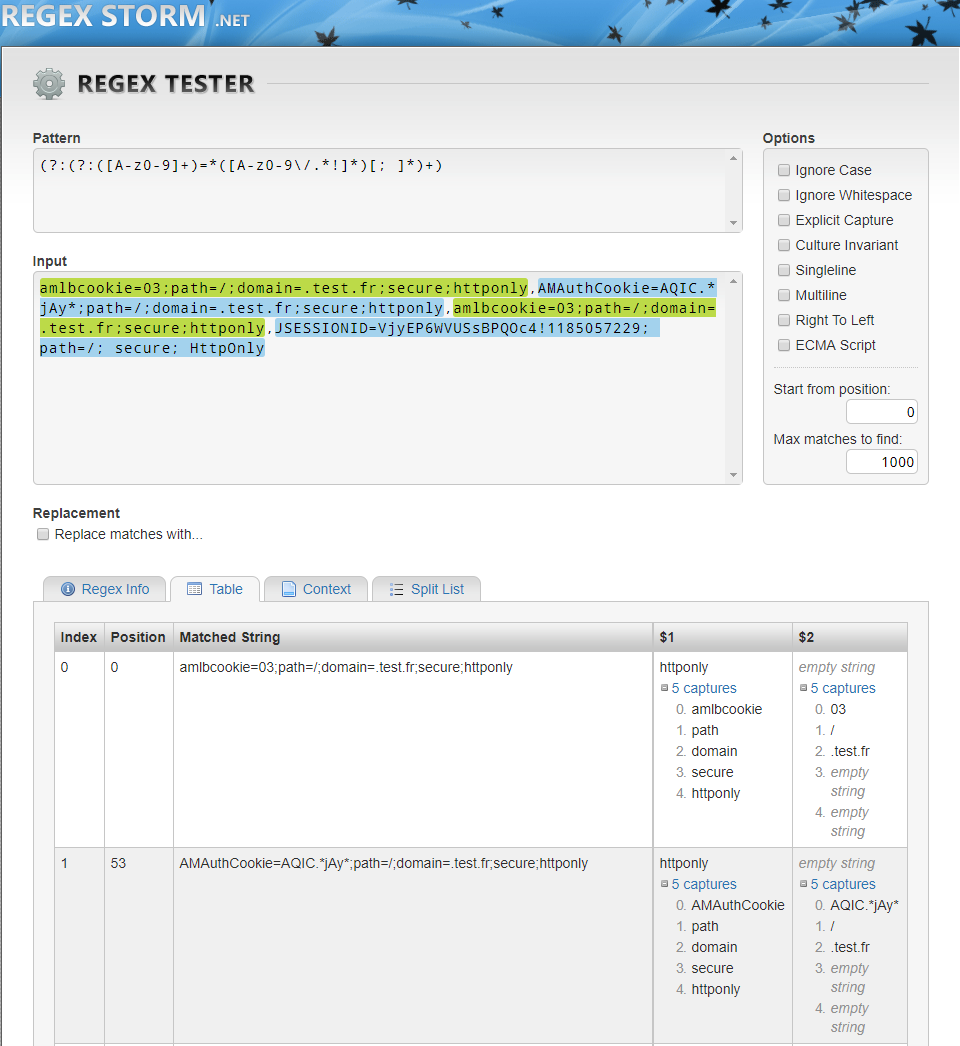Click capture 'amlbcookie' in $1 column
This screenshot has width=960, height=1046.
[727, 709]
